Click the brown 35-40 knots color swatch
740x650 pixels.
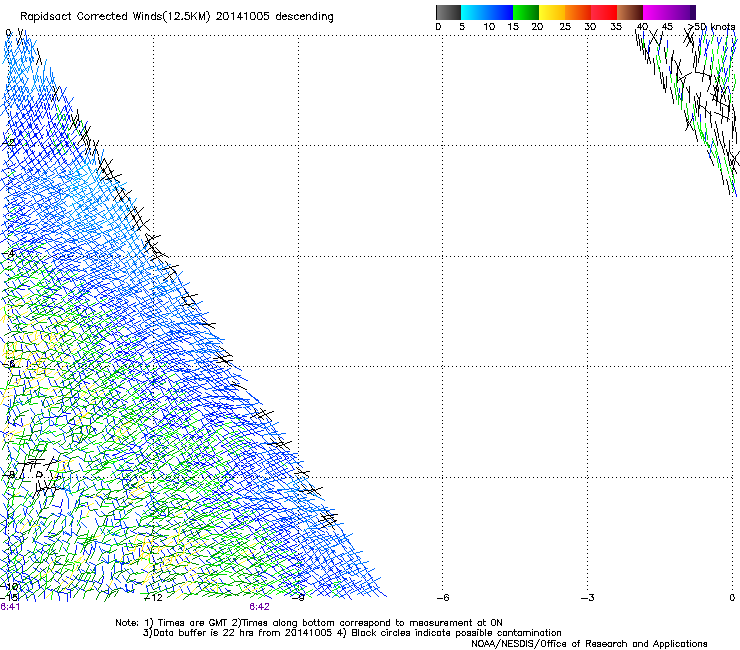pos(630,12)
